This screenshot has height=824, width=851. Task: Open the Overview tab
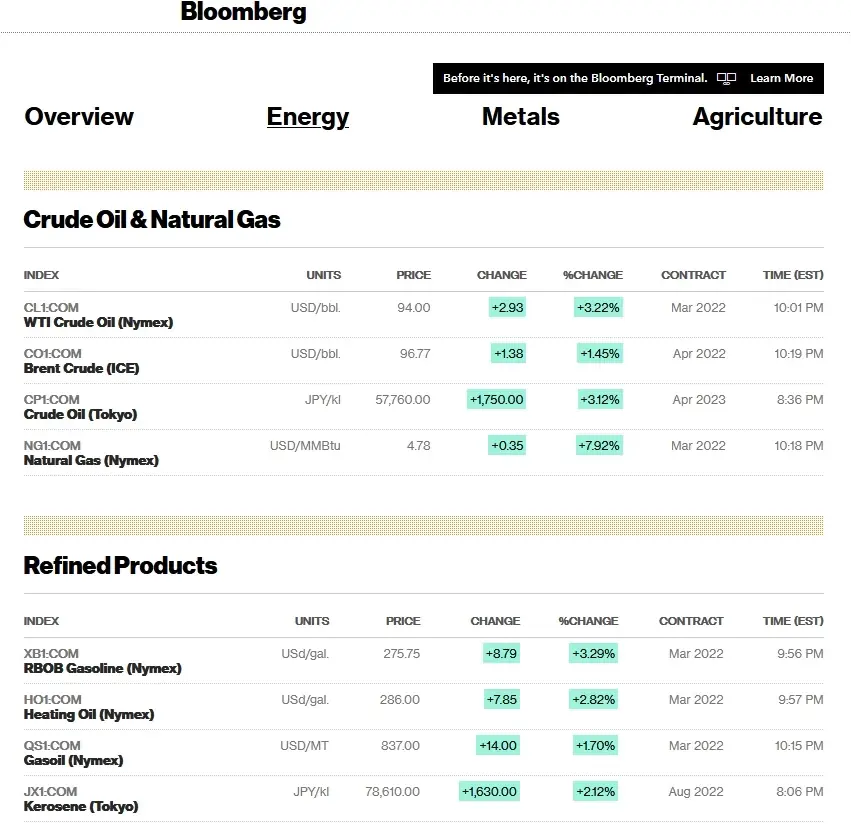79,117
